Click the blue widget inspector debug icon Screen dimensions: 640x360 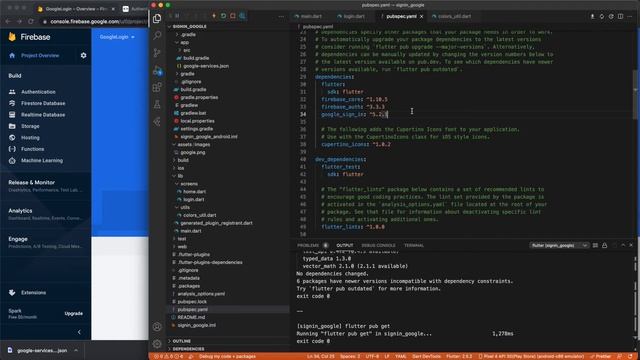(242, 16)
